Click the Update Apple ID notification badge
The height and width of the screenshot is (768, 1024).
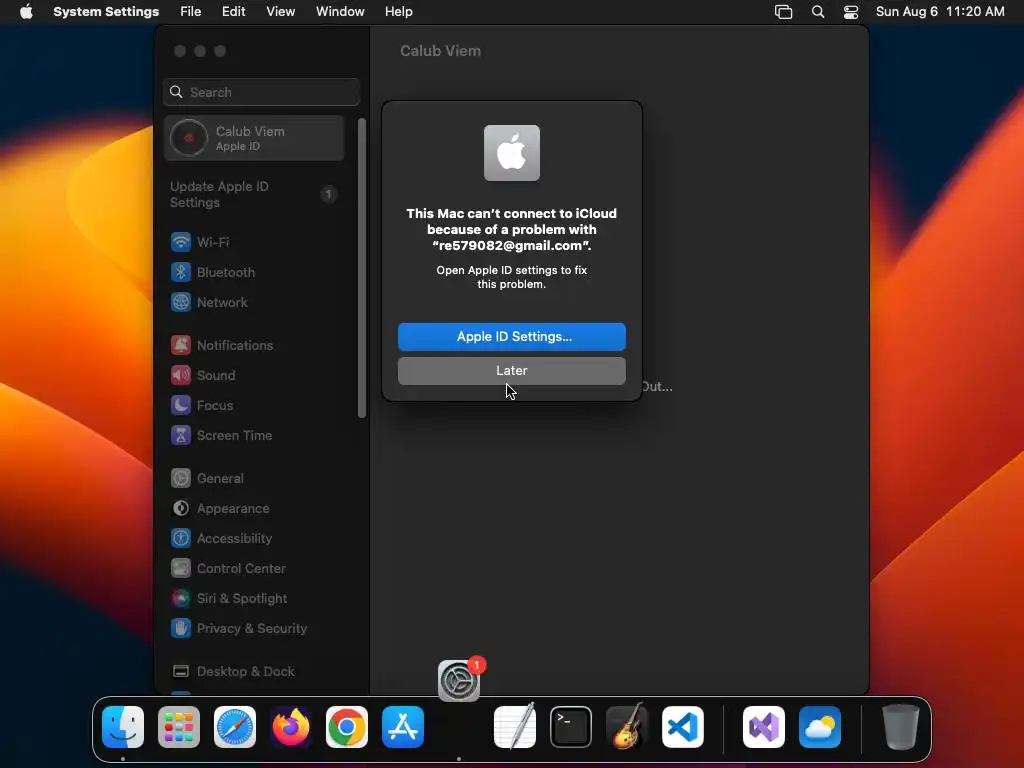[x=328, y=194]
